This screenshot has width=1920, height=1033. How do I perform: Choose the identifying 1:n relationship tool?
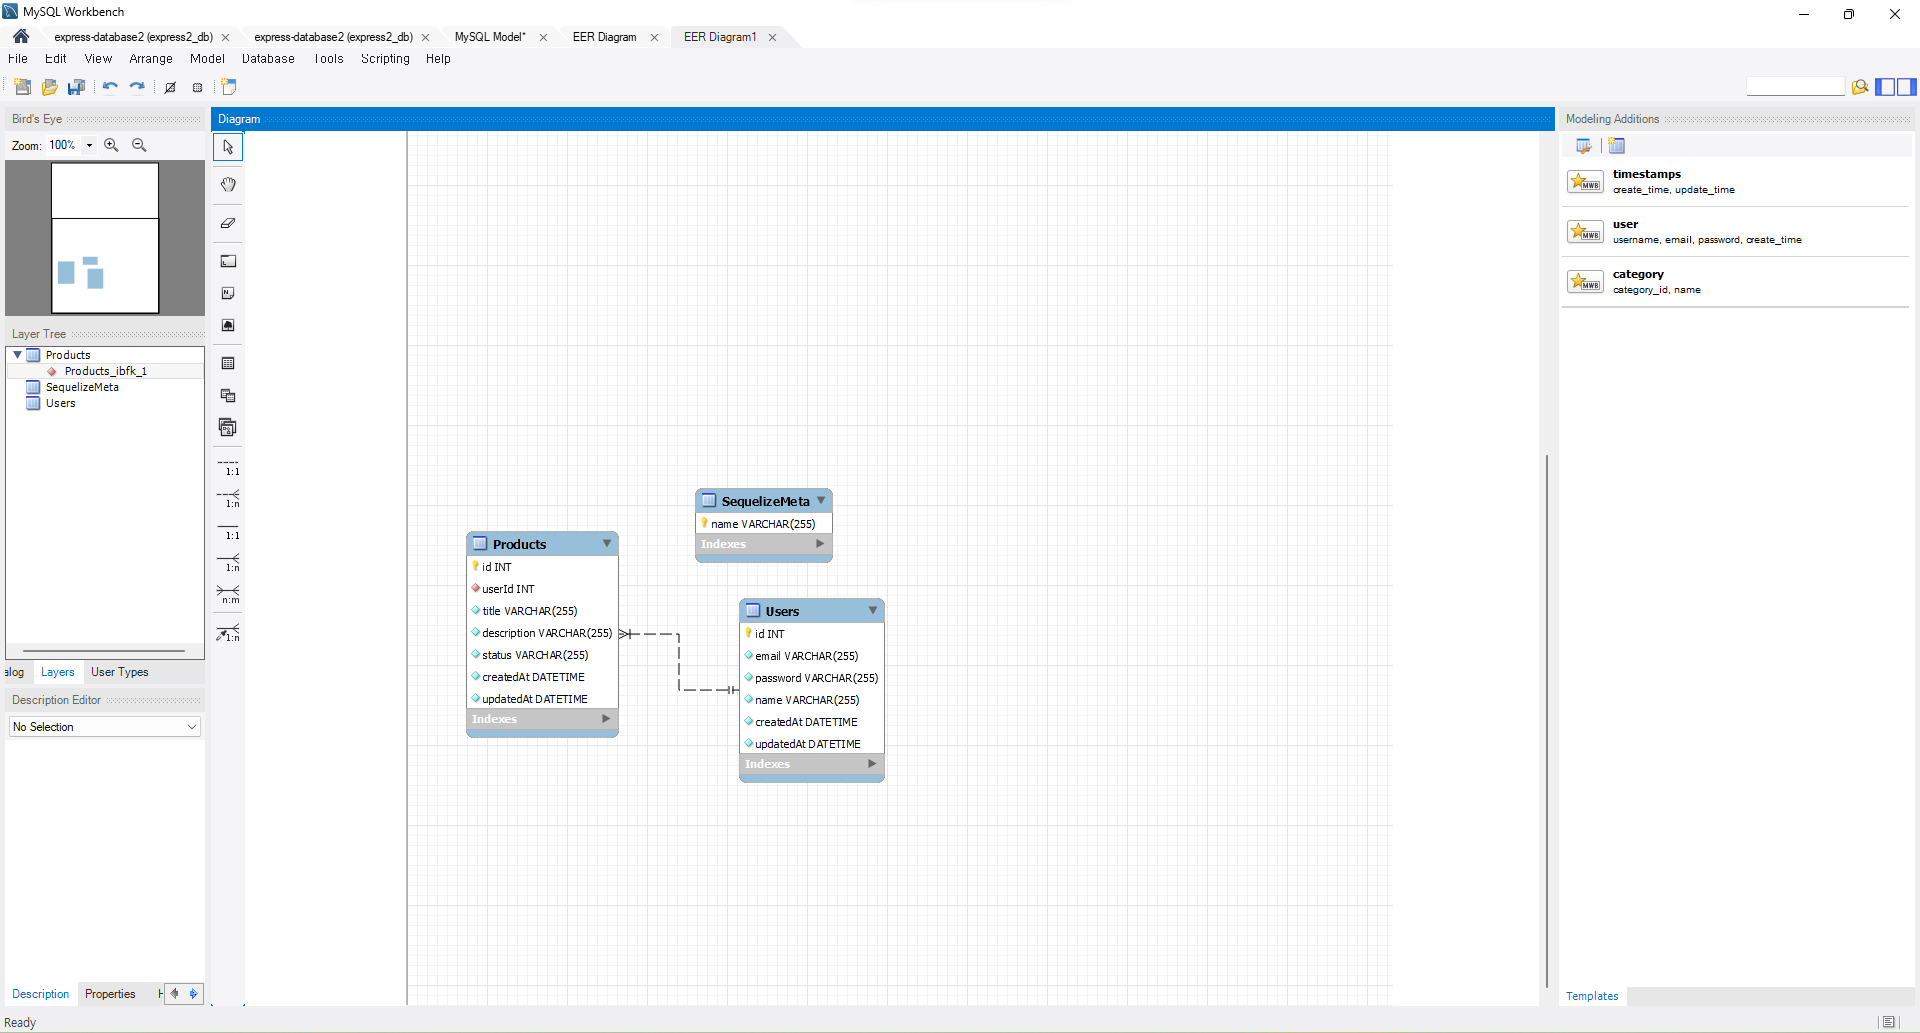tap(228, 562)
